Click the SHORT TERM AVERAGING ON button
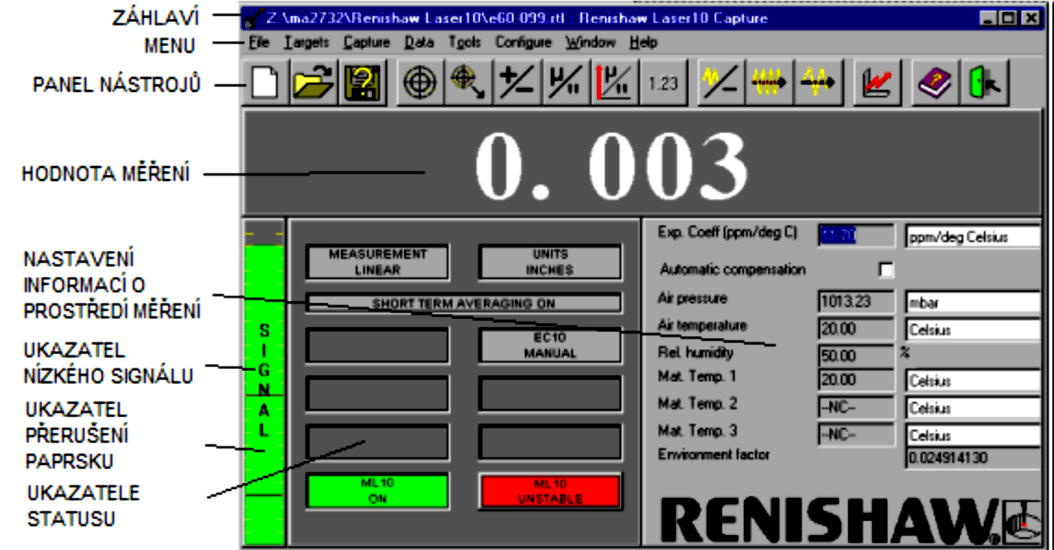 pyautogui.click(x=464, y=303)
